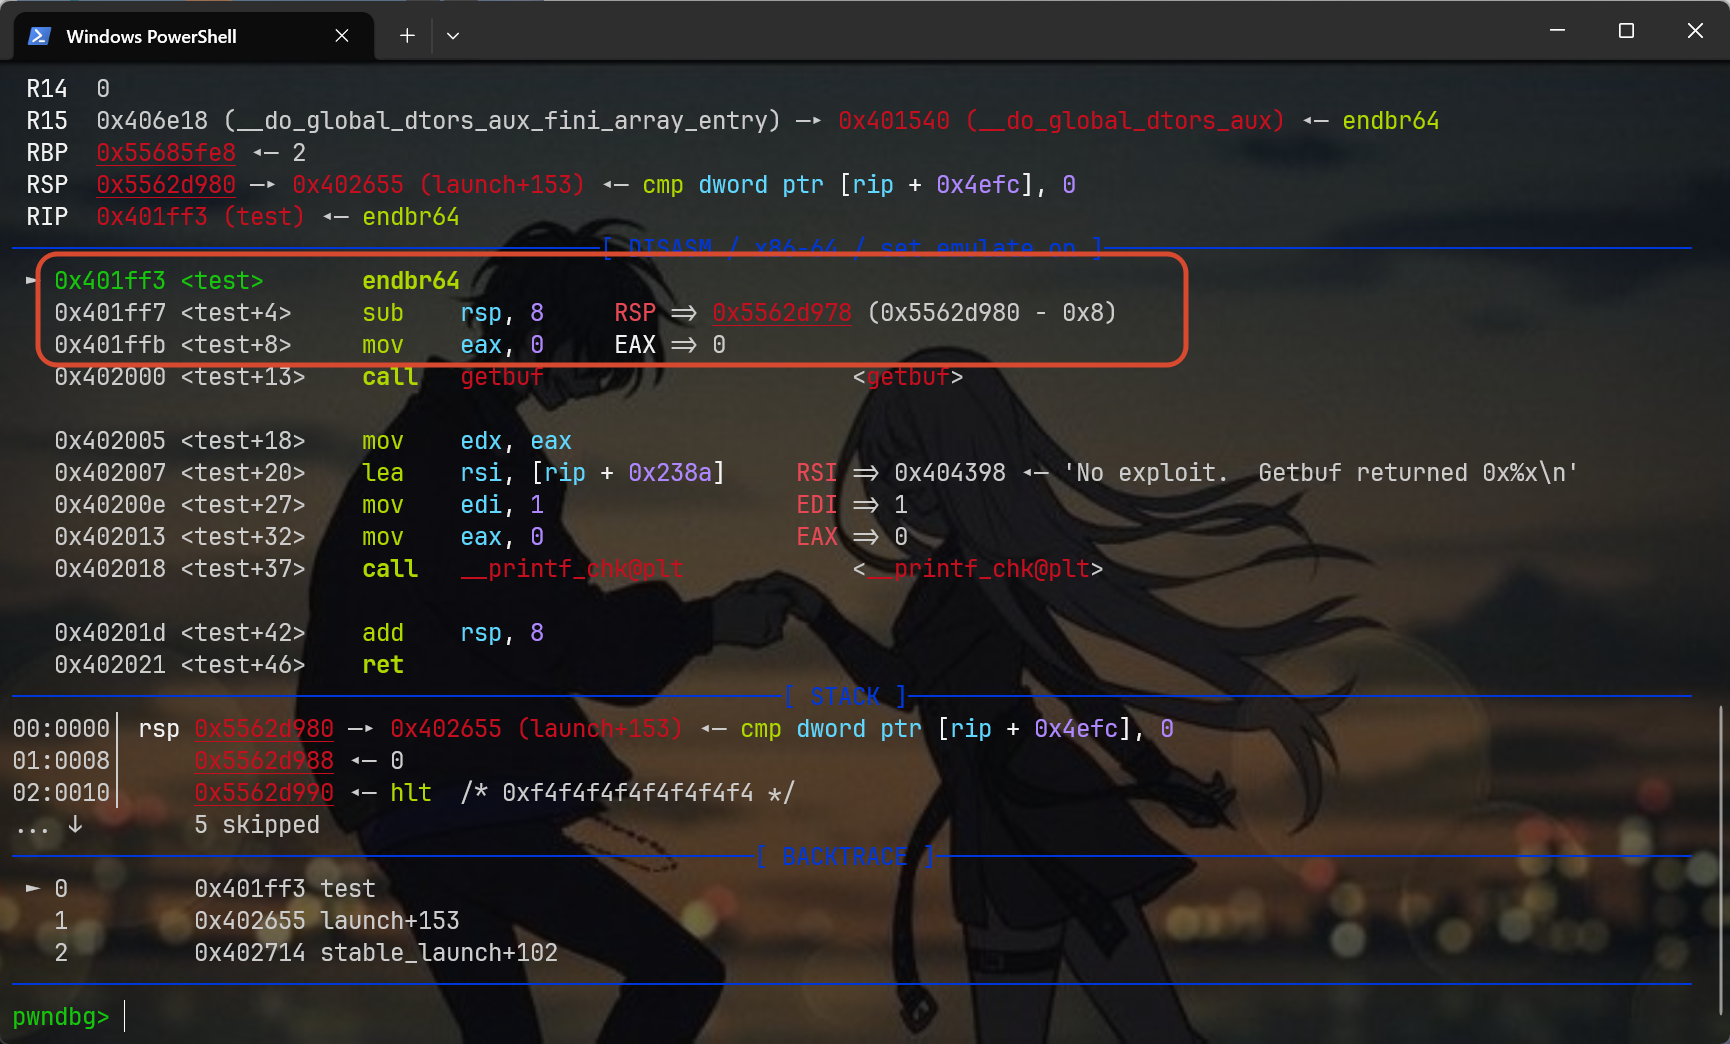Click the 0x402013 <test+32> row
Screen dimensions: 1730x1044
(x=481, y=537)
